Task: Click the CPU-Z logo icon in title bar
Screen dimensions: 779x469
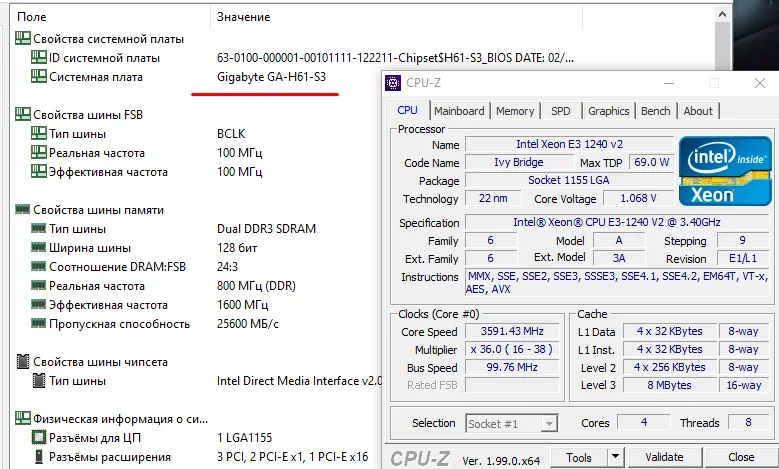Action: (393, 83)
